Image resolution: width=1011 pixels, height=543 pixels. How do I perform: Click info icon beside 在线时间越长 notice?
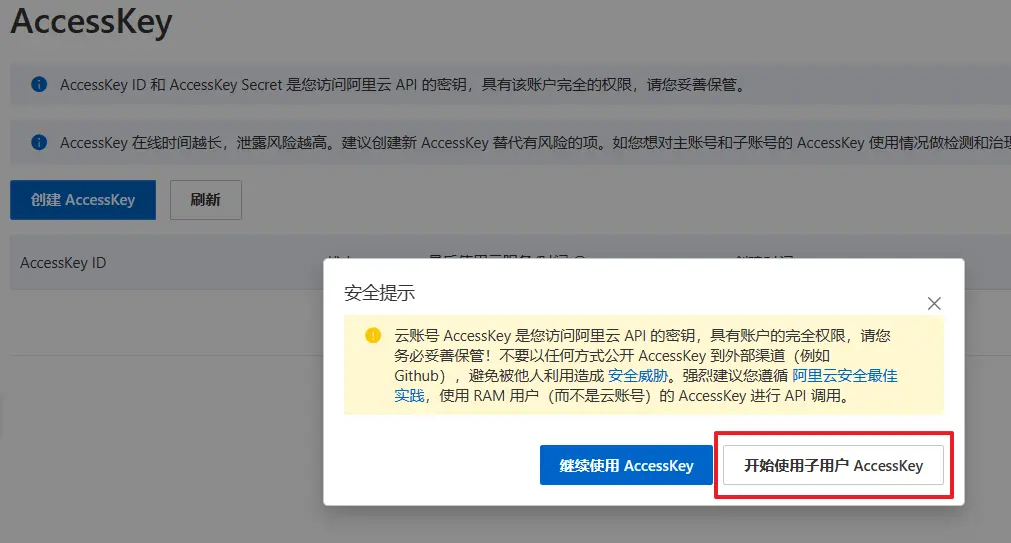[x=39, y=143]
